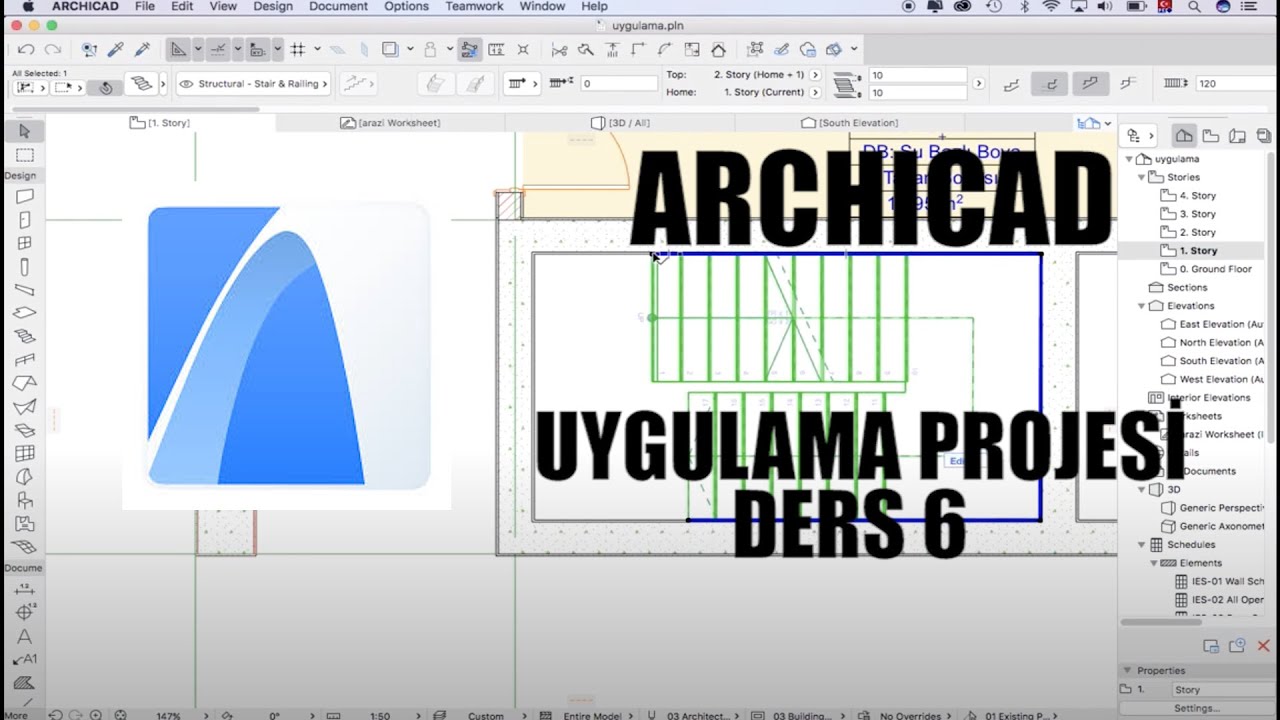1280x720 pixels.
Task: Select the Dimension tool
Action: (x=25, y=589)
